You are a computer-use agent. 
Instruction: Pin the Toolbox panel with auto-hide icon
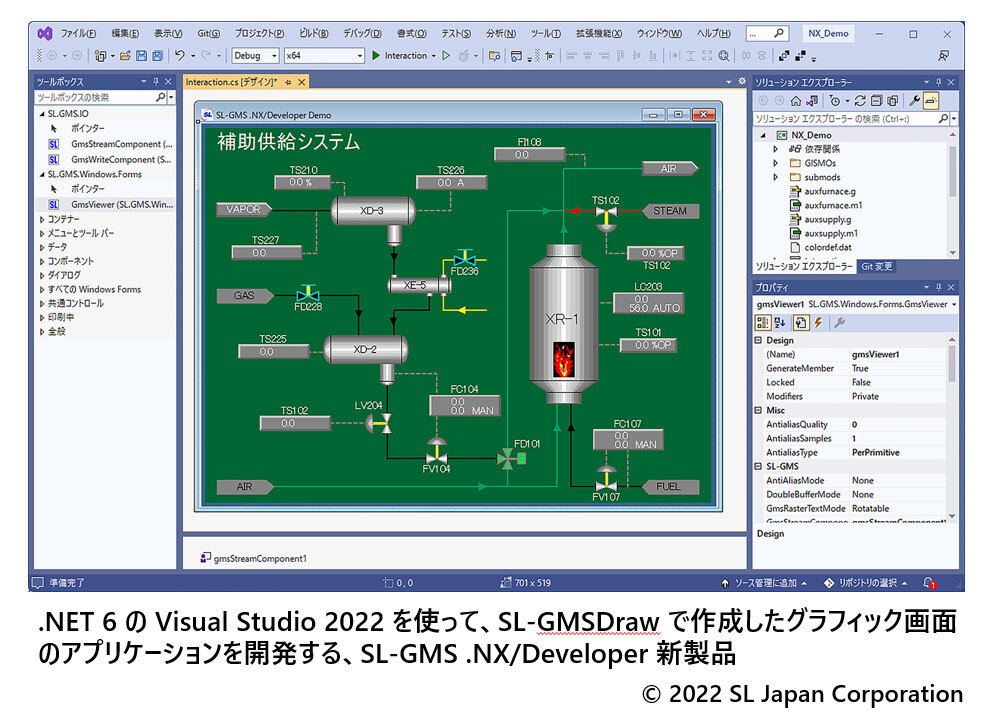(156, 82)
